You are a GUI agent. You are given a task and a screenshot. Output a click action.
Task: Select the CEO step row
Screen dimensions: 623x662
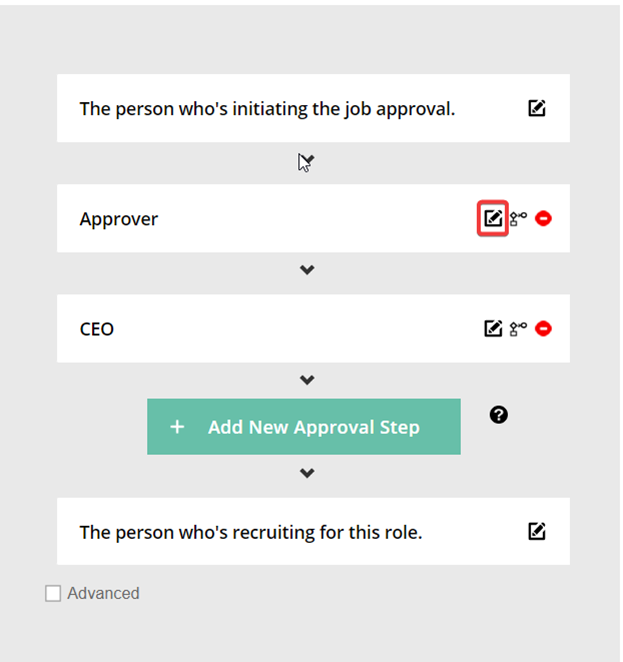313,328
